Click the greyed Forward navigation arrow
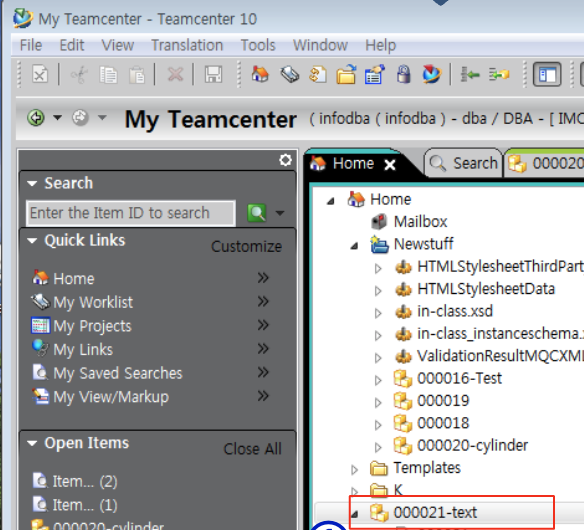The image size is (584, 530). 80,118
